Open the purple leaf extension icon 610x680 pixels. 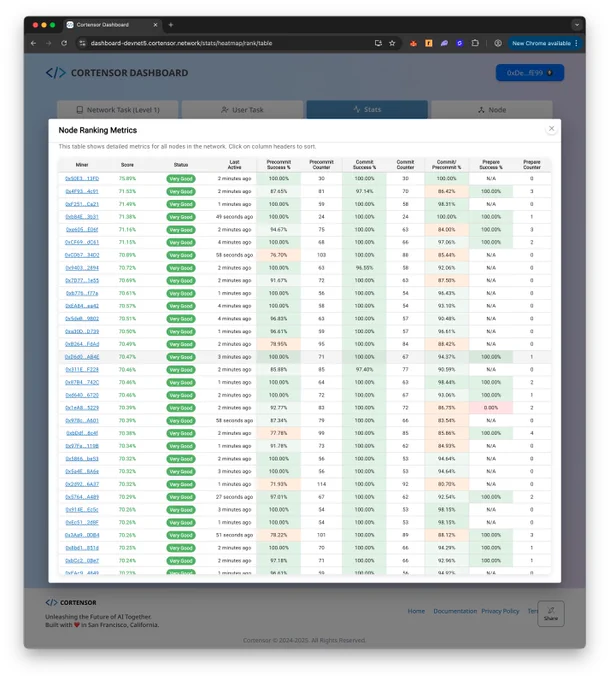444,43
